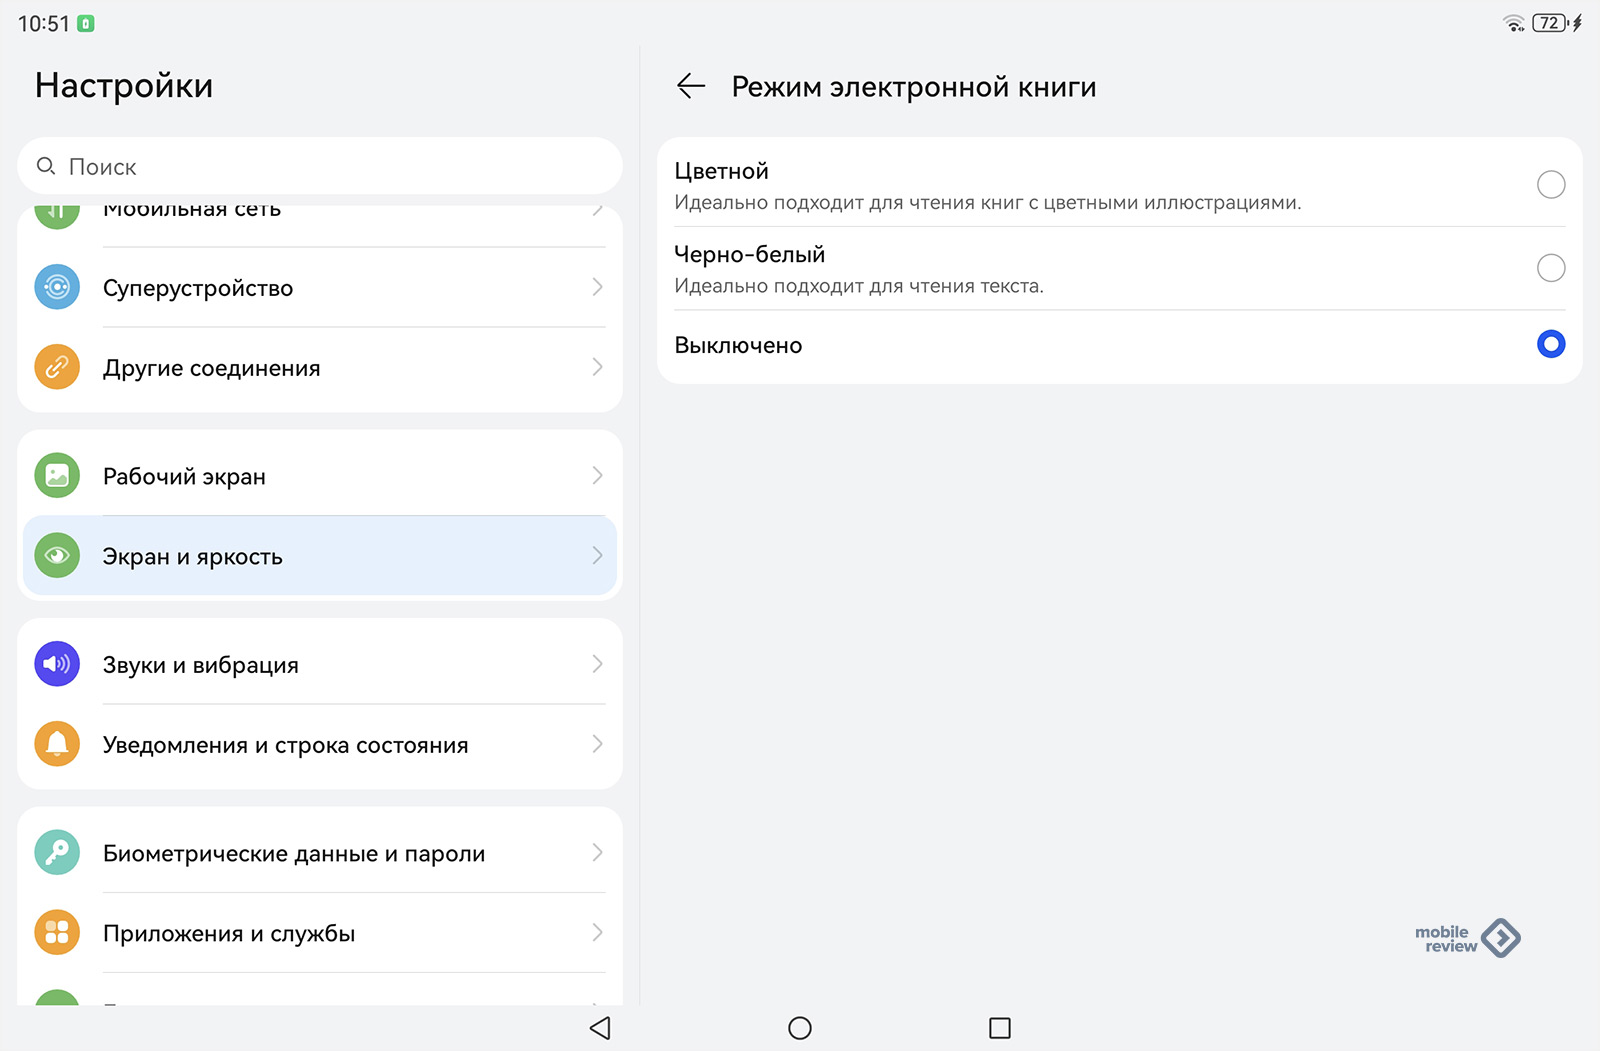The height and width of the screenshot is (1051, 1600).
Task: Select the Цветной radio button
Action: tap(1550, 185)
